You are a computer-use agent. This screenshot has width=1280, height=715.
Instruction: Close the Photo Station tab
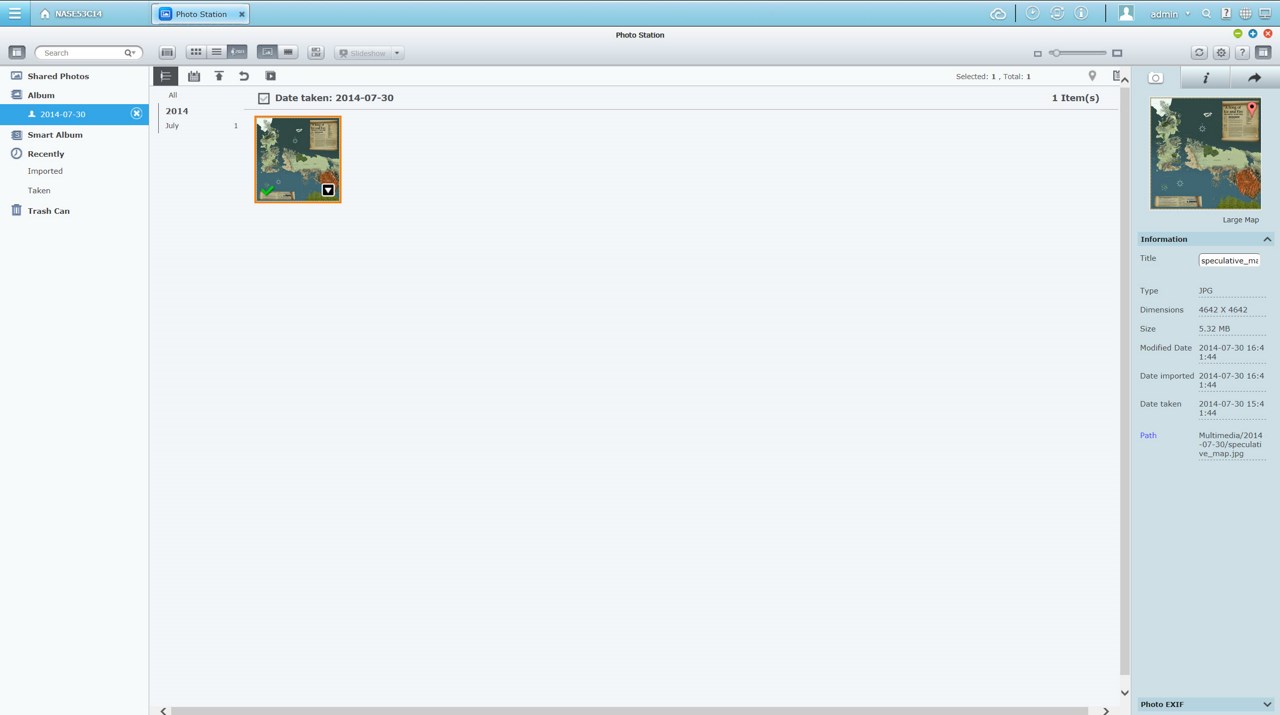click(x=242, y=14)
